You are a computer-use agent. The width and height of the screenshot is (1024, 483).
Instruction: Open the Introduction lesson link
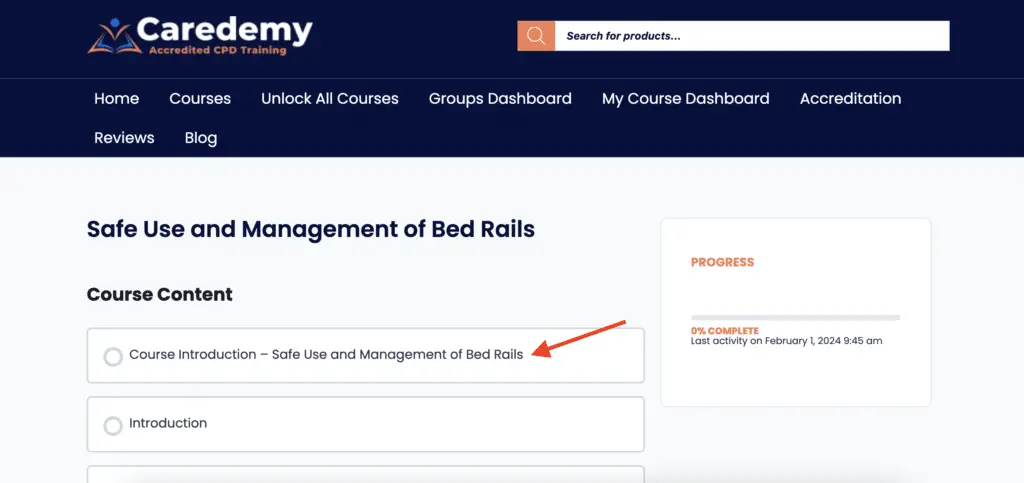click(x=168, y=423)
